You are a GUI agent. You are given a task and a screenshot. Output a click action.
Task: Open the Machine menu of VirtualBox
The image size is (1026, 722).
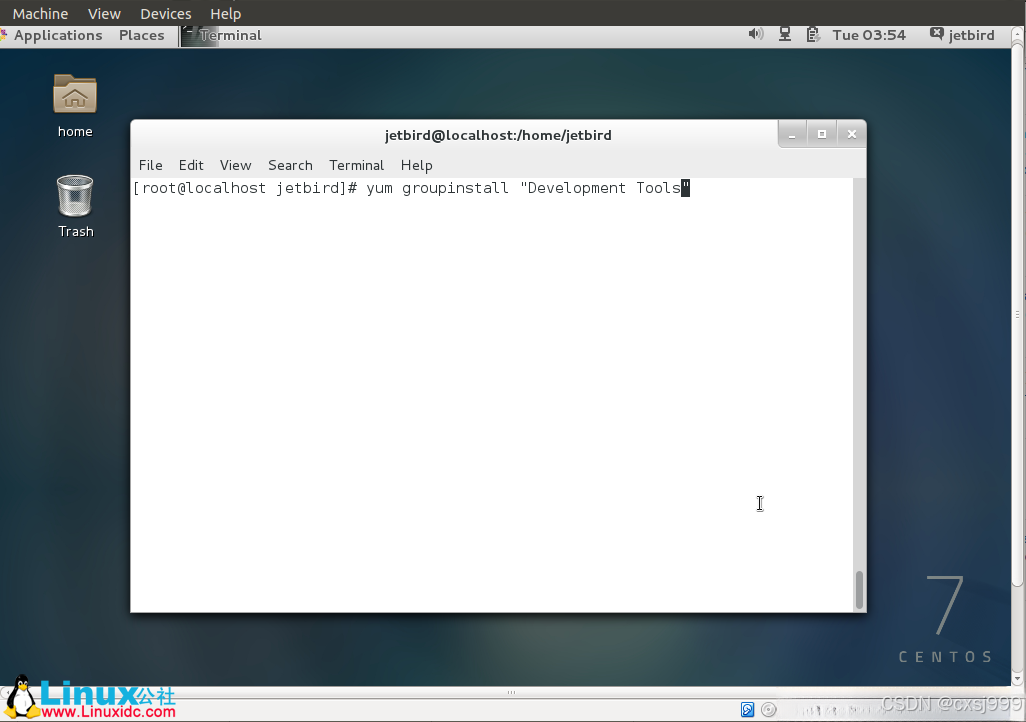tap(40, 13)
